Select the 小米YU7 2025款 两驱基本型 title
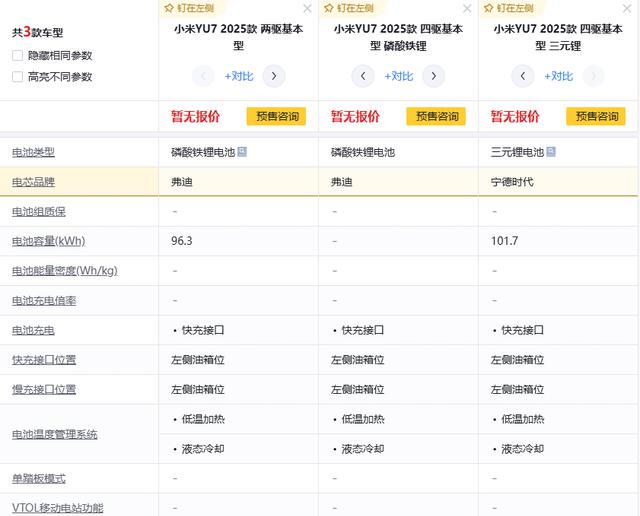The width and height of the screenshot is (640, 516). click(x=239, y=37)
